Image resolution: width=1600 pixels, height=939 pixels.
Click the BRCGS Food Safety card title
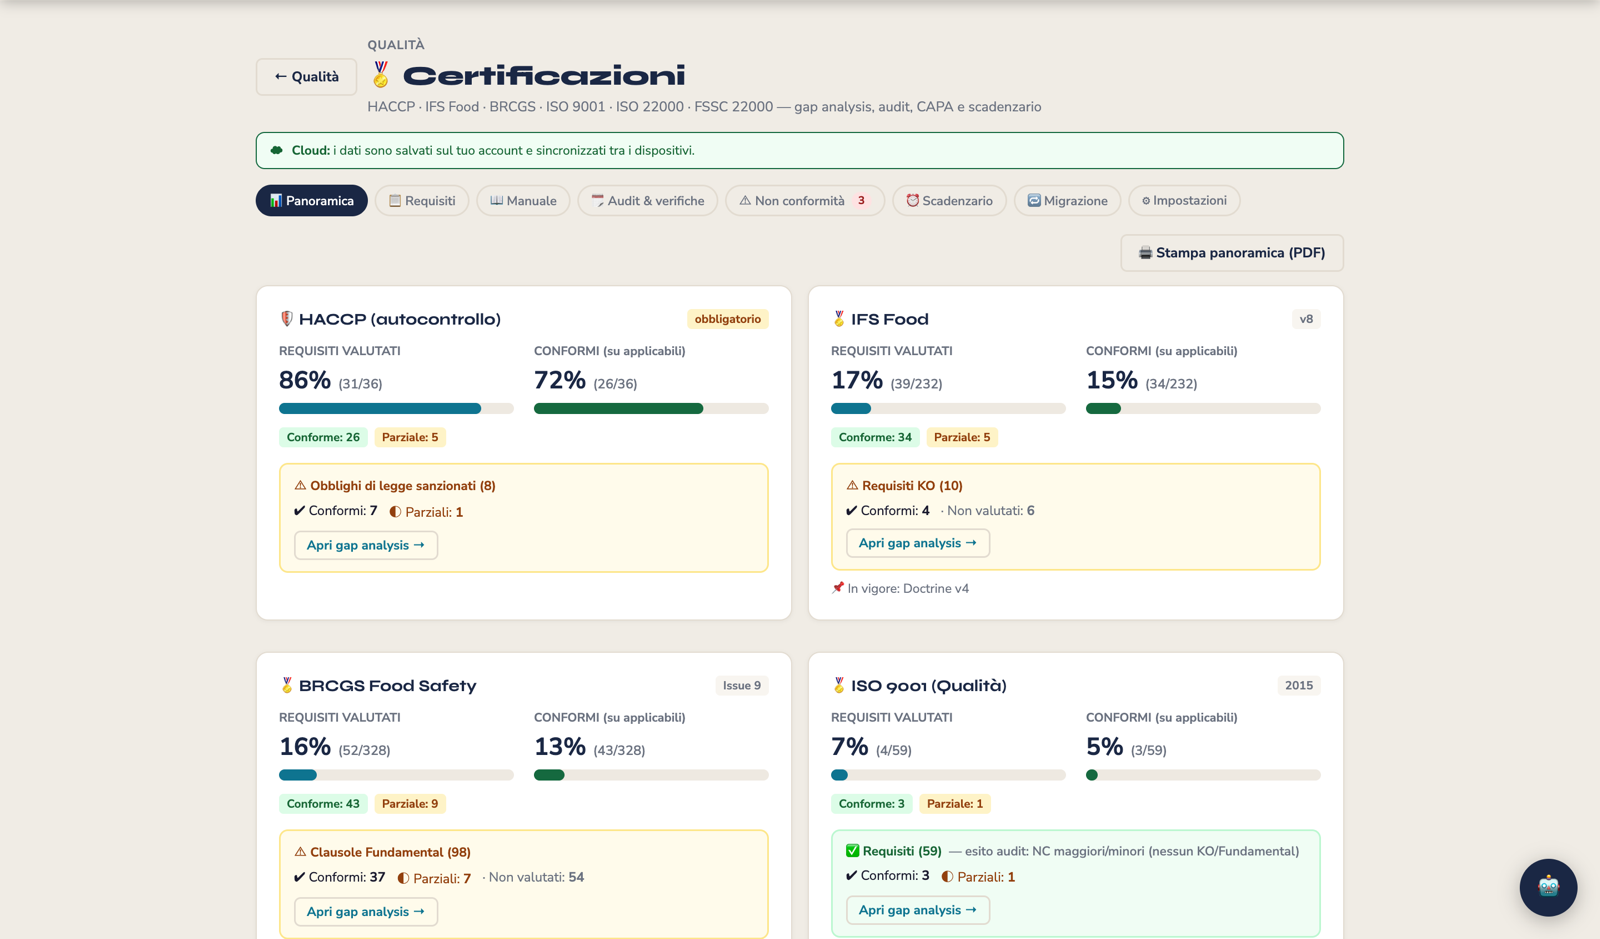(x=388, y=685)
